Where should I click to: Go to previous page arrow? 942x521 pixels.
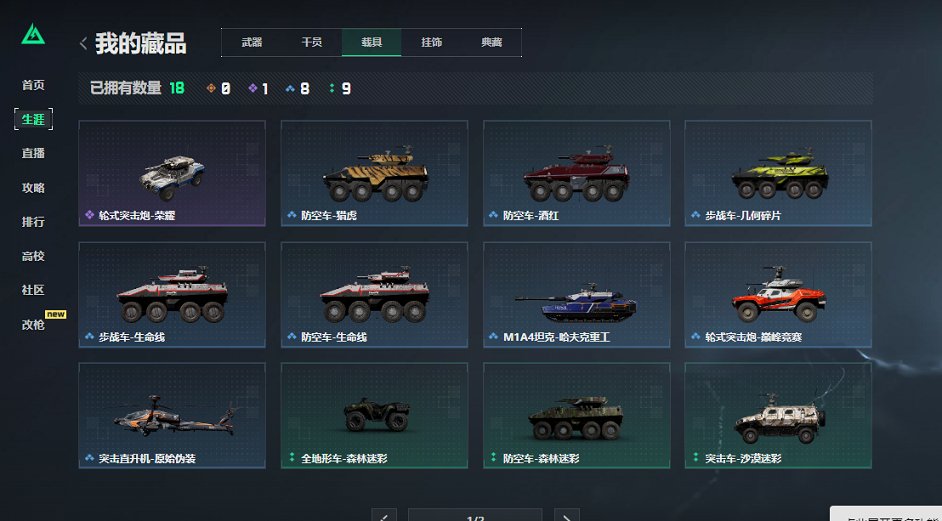(x=384, y=516)
